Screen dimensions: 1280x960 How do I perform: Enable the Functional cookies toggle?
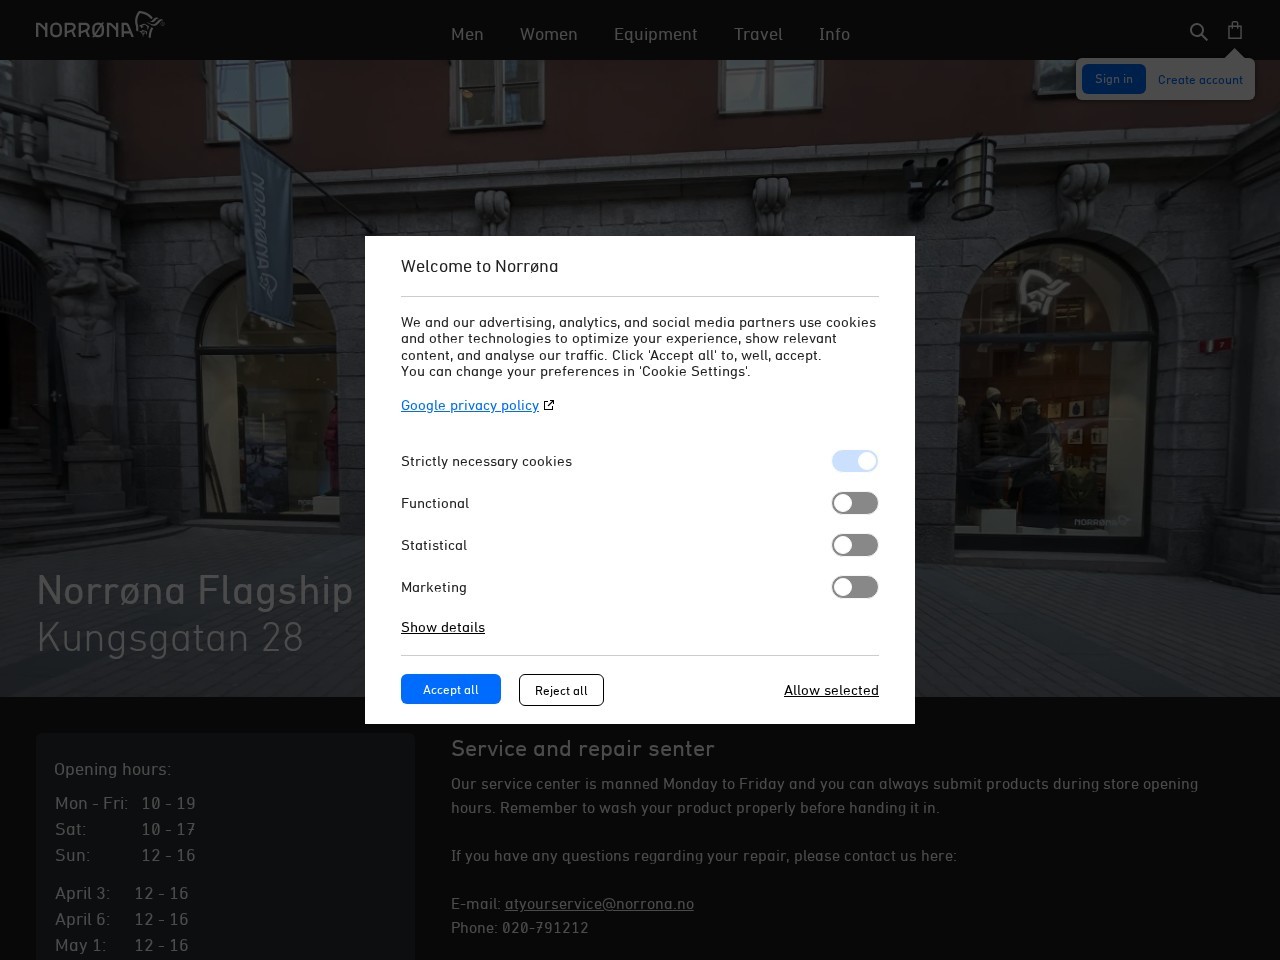point(855,503)
